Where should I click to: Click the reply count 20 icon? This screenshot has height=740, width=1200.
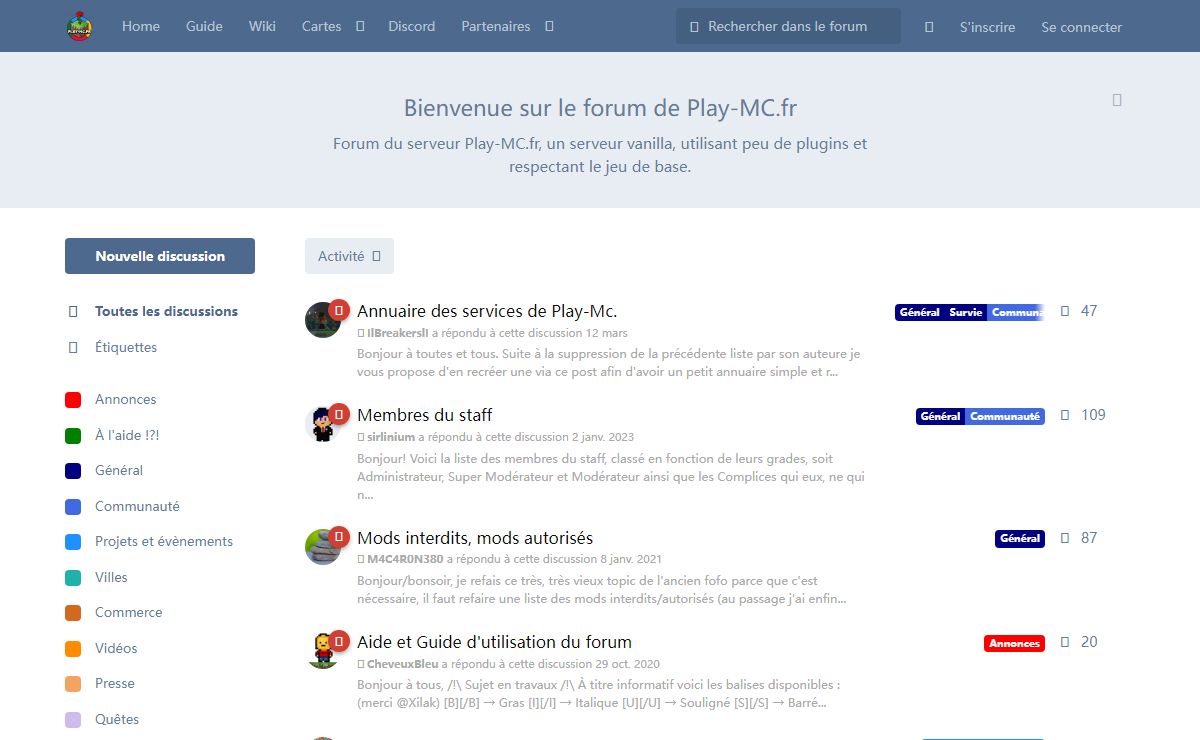pyautogui.click(x=1065, y=642)
